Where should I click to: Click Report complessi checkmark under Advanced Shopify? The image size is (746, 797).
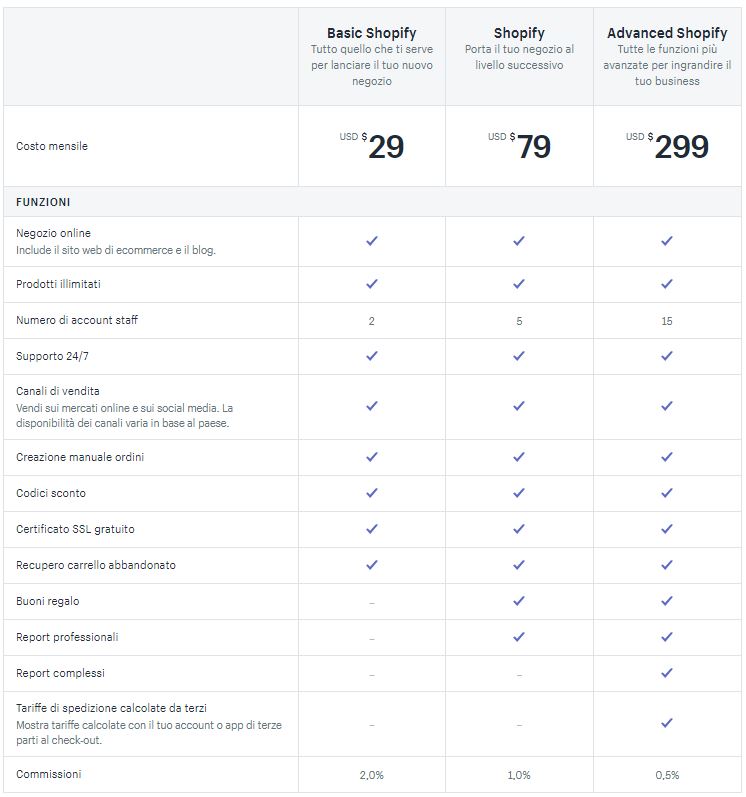tap(667, 673)
